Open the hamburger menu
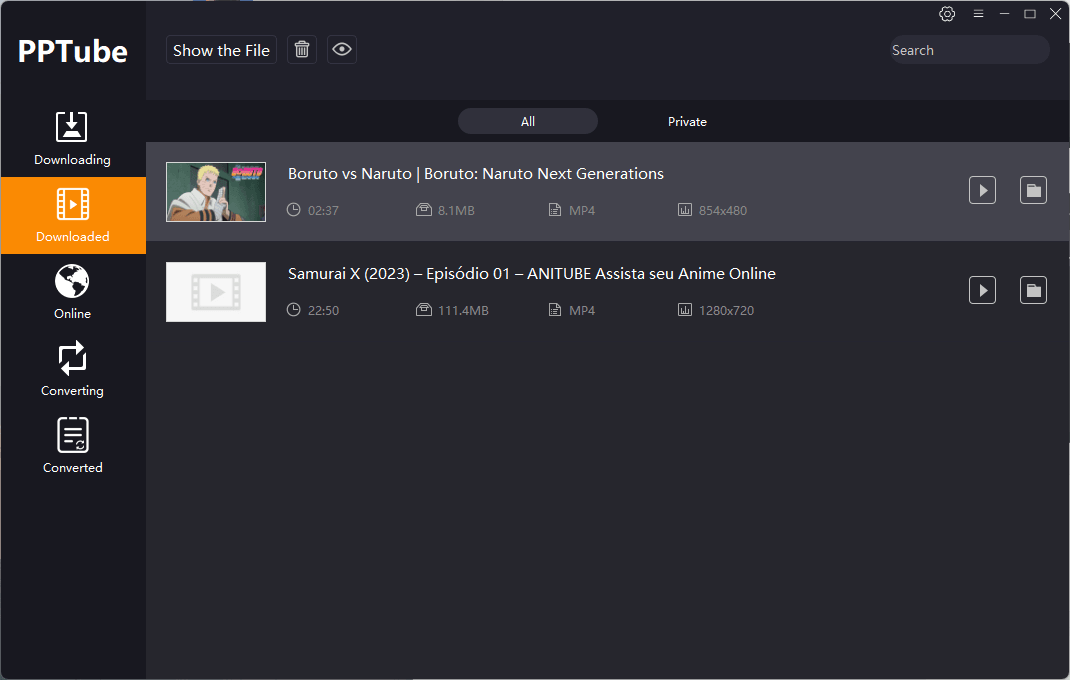1070x680 pixels. (978, 14)
